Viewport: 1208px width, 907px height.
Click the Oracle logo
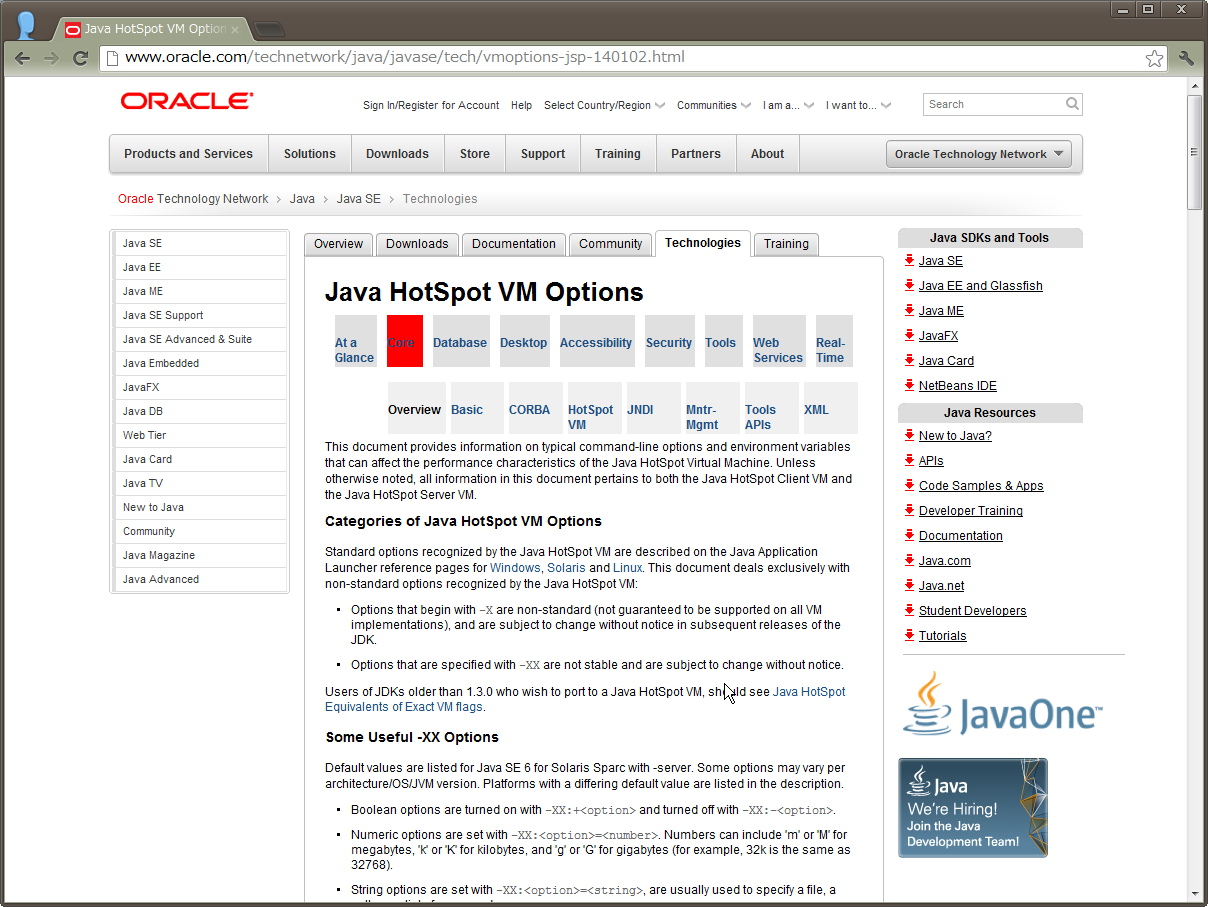(187, 101)
